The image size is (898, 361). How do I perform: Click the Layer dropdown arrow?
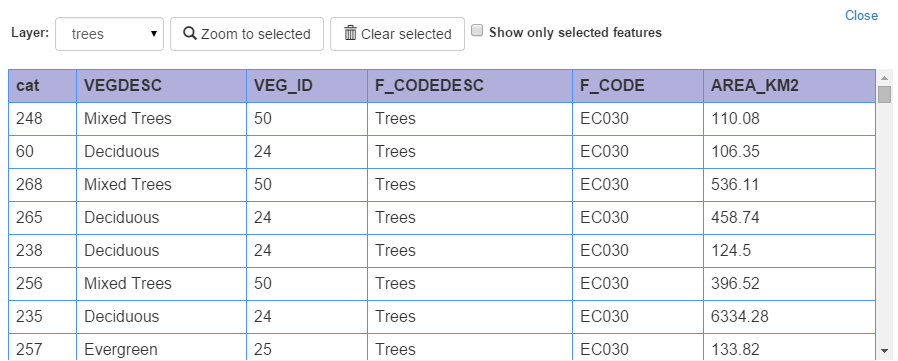(x=153, y=34)
